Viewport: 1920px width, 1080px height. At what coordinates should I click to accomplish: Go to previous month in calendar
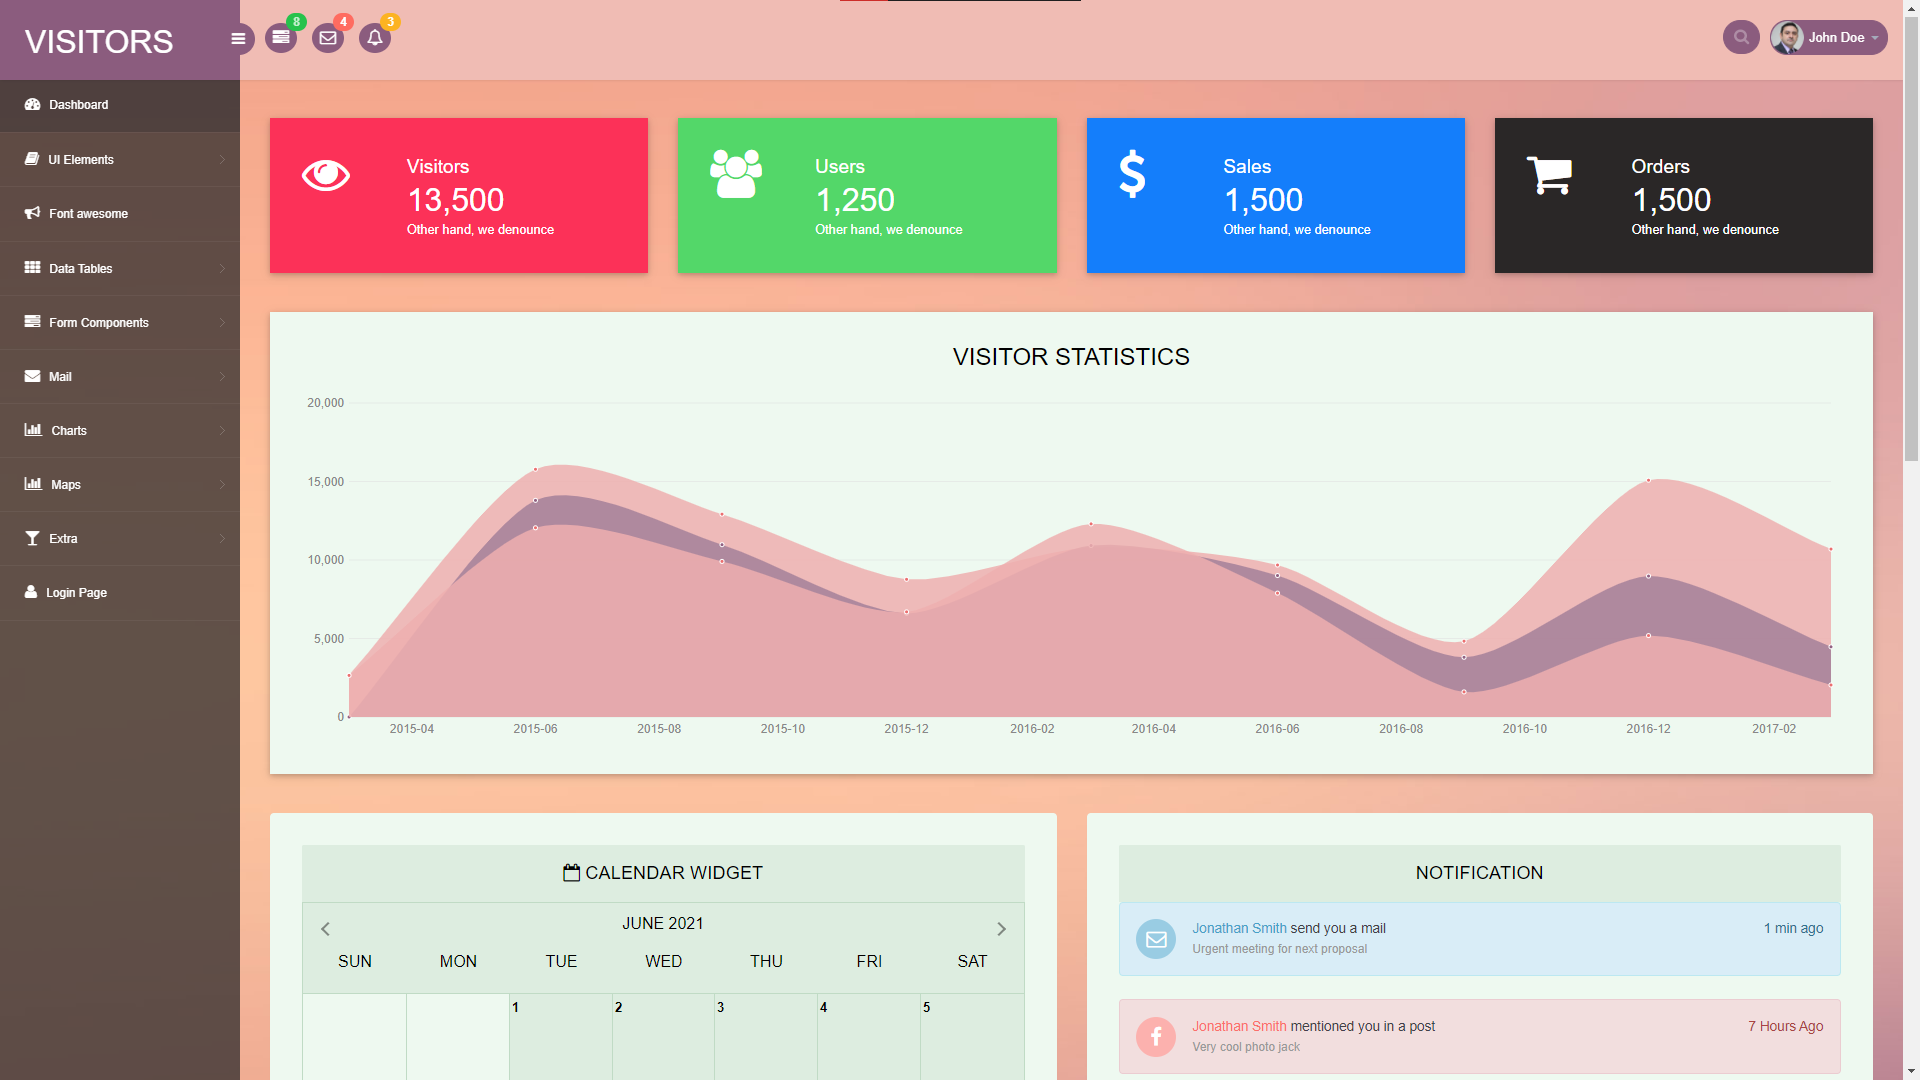325,929
